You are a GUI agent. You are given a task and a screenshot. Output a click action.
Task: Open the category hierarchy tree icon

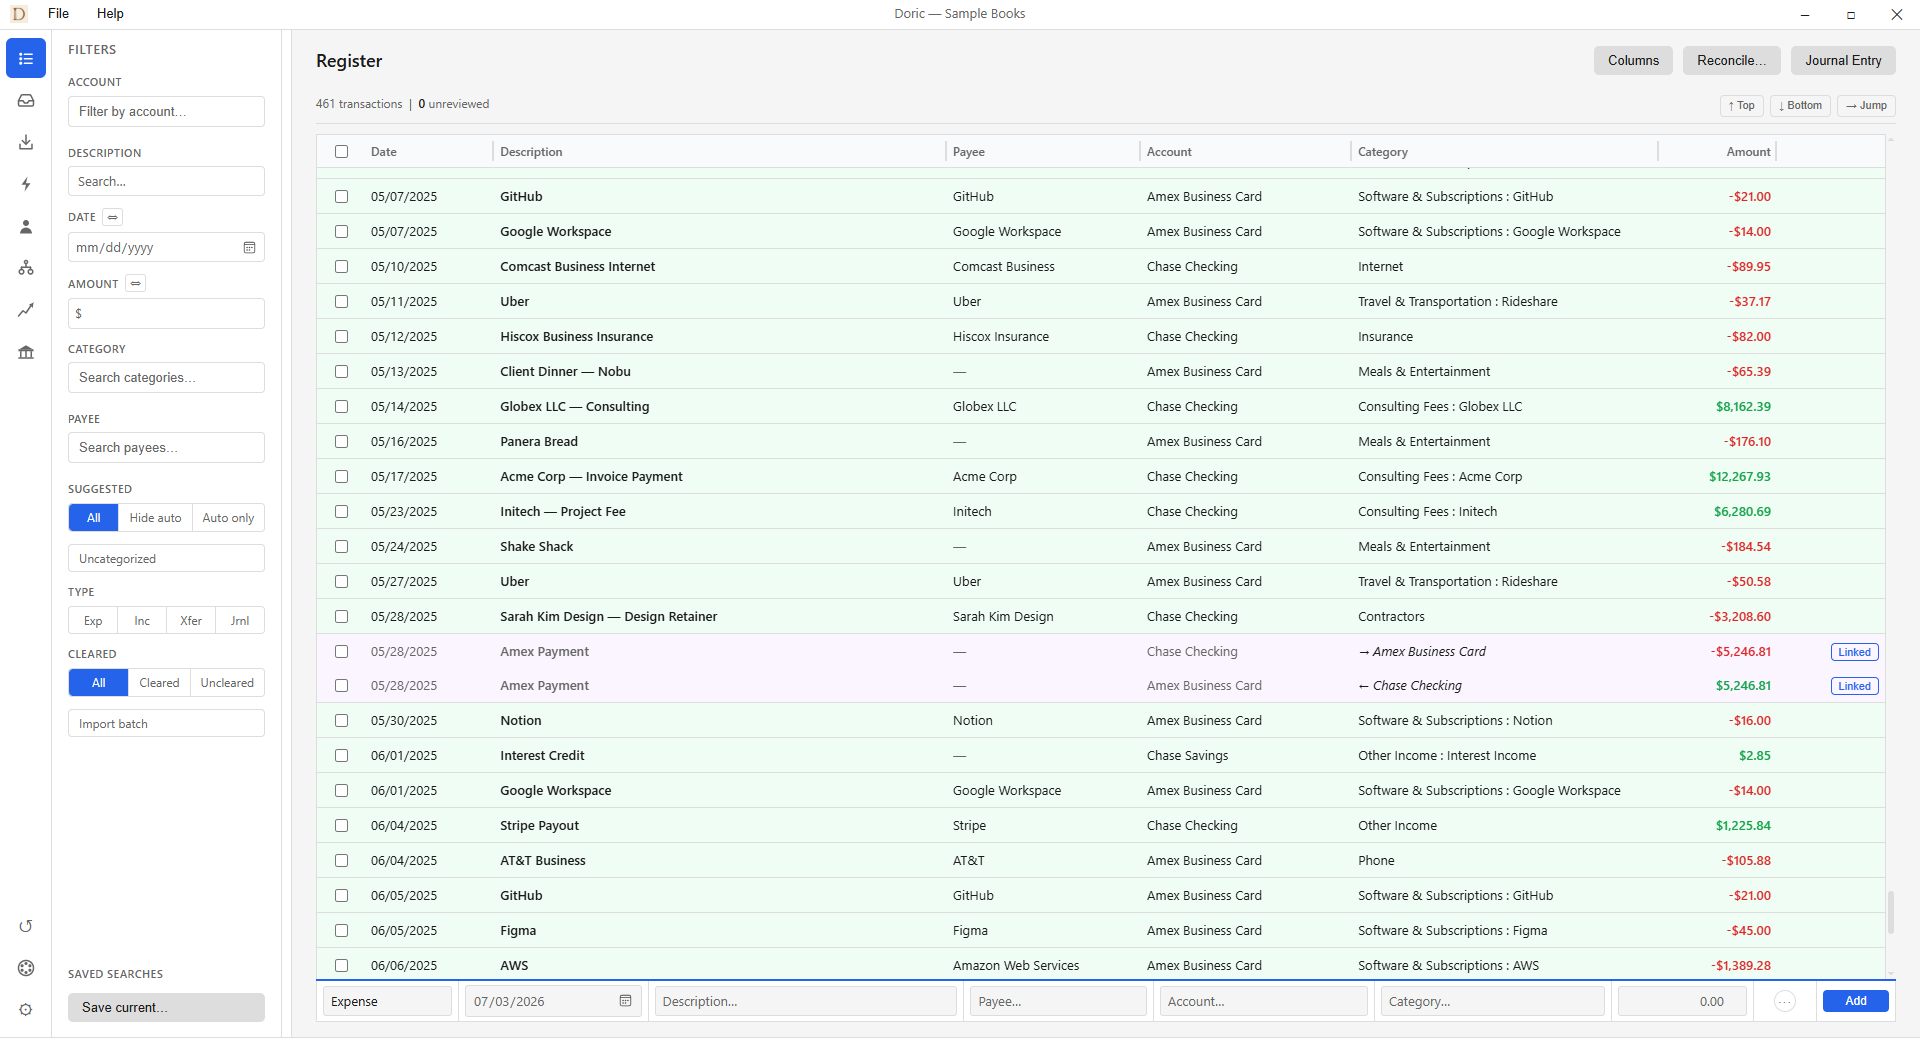26,268
